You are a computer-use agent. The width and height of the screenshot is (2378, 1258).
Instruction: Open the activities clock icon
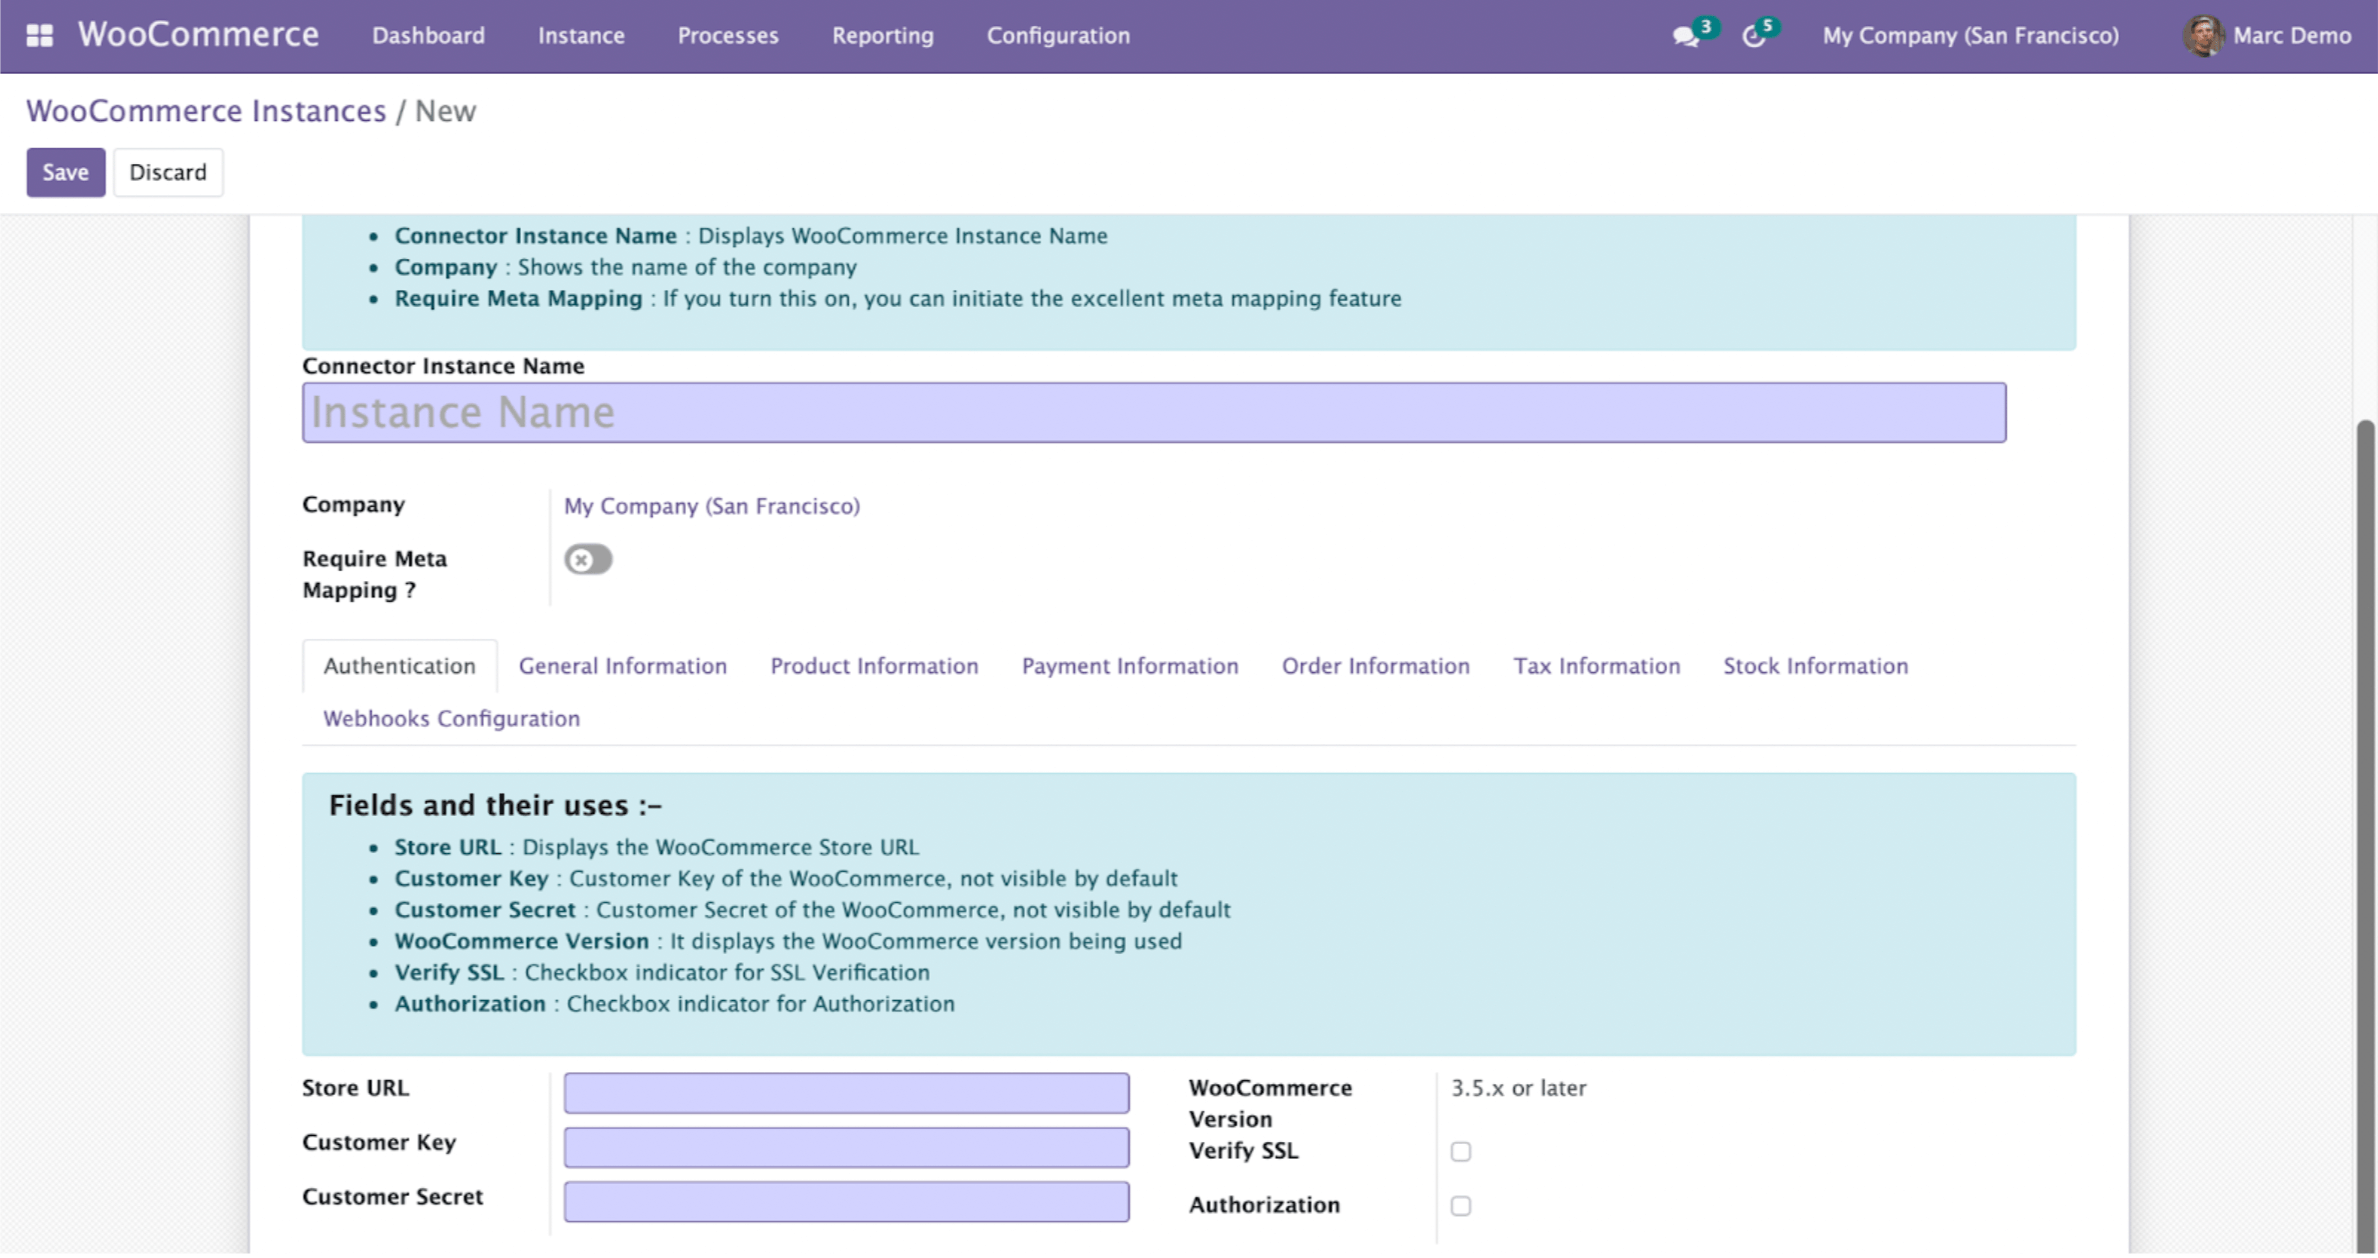[x=1753, y=37]
